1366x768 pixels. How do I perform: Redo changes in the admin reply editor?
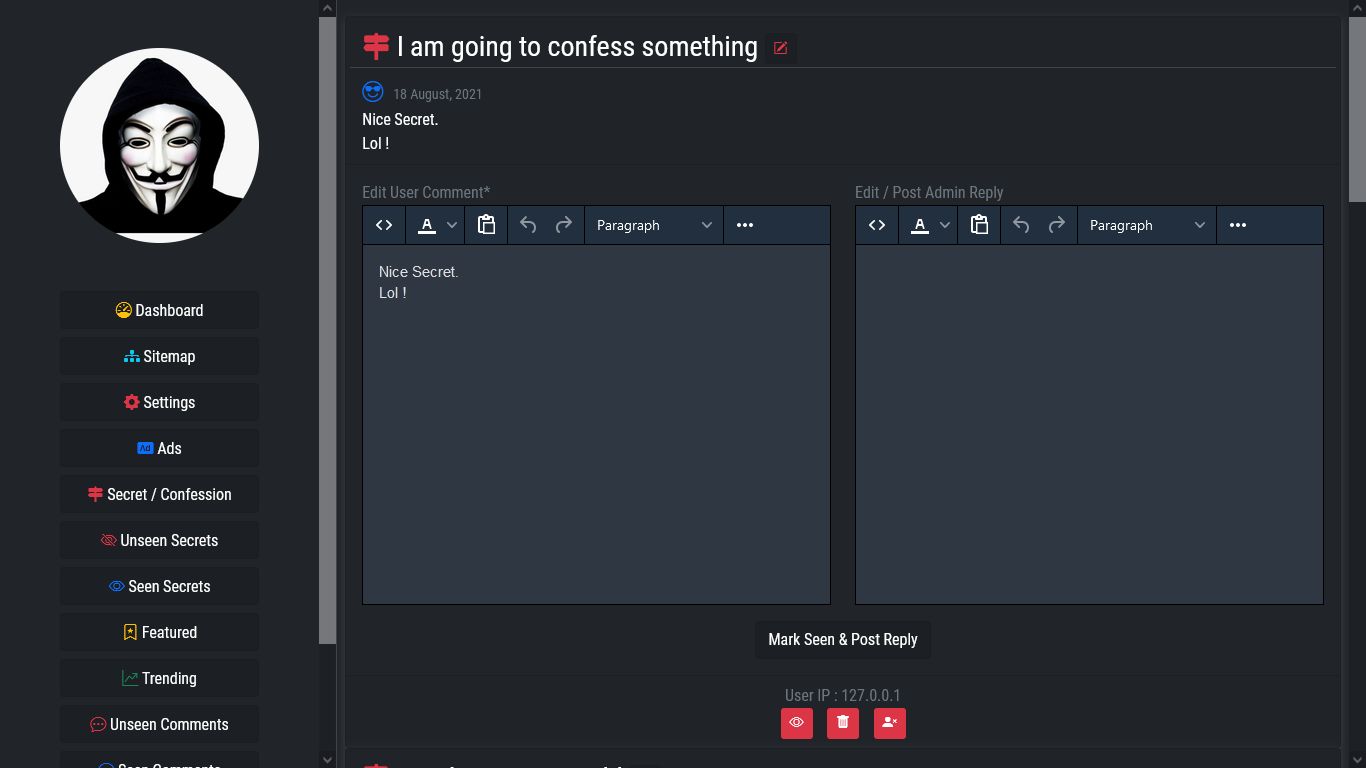coord(1056,224)
